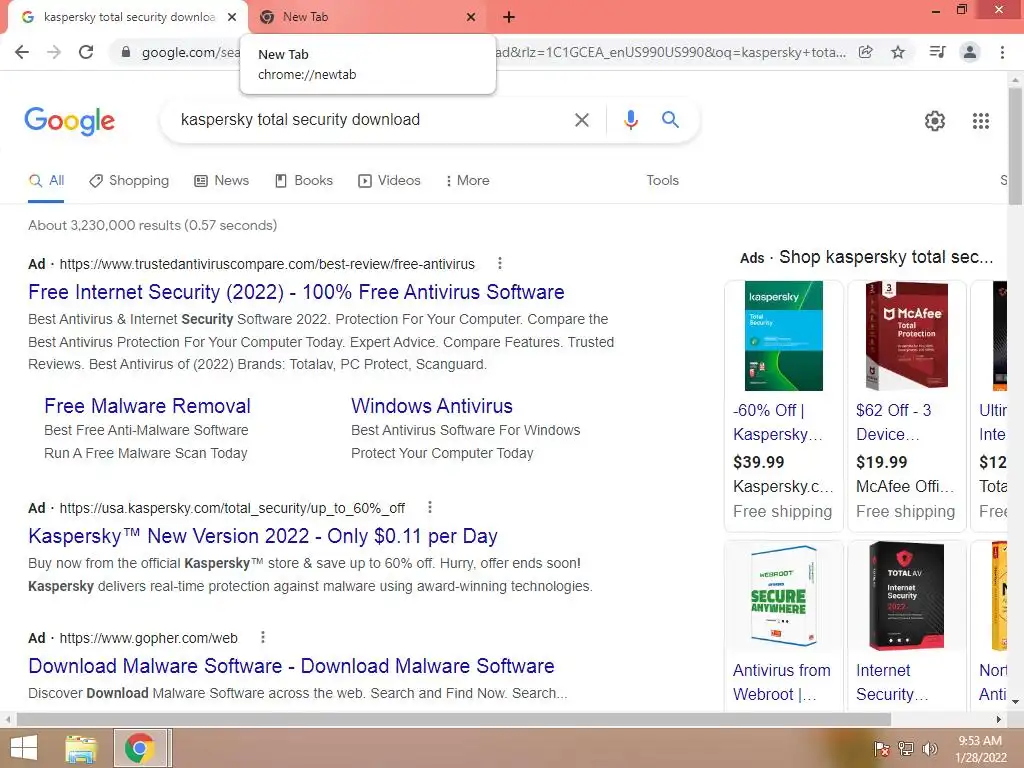Reload the current page

(x=86, y=52)
